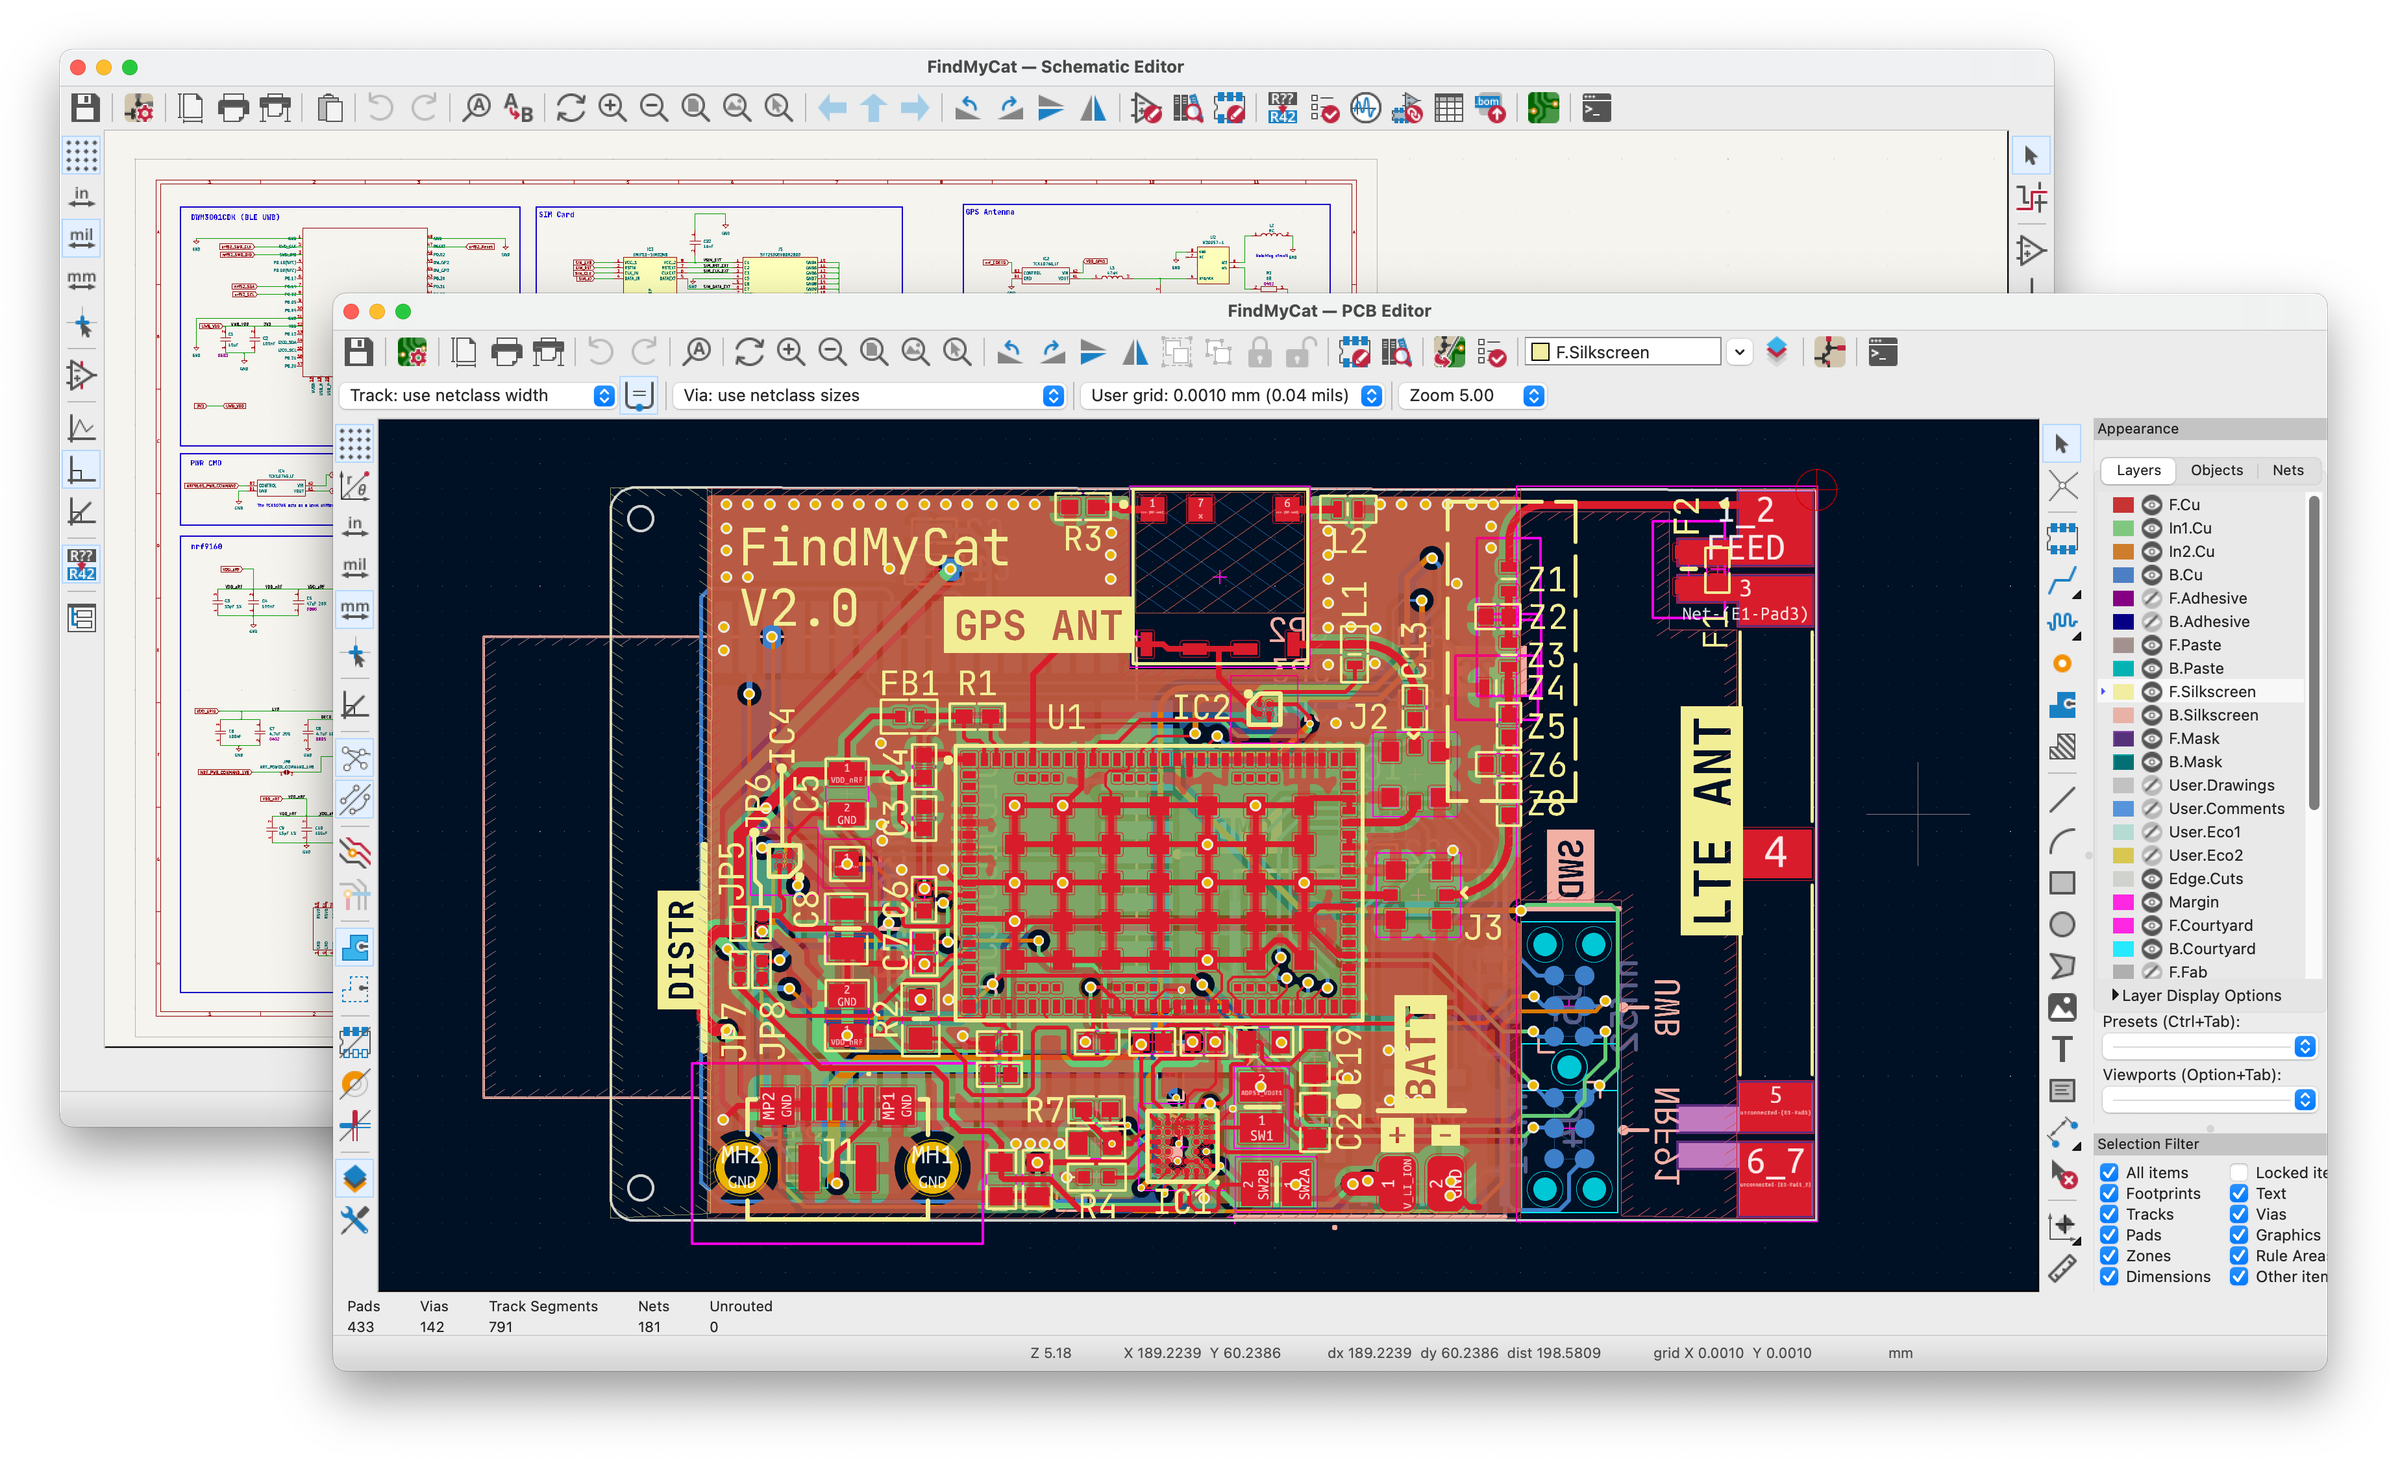Select the Draw Circle tool
Viewport: 2400px width, 1467px height.
point(2062,924)
